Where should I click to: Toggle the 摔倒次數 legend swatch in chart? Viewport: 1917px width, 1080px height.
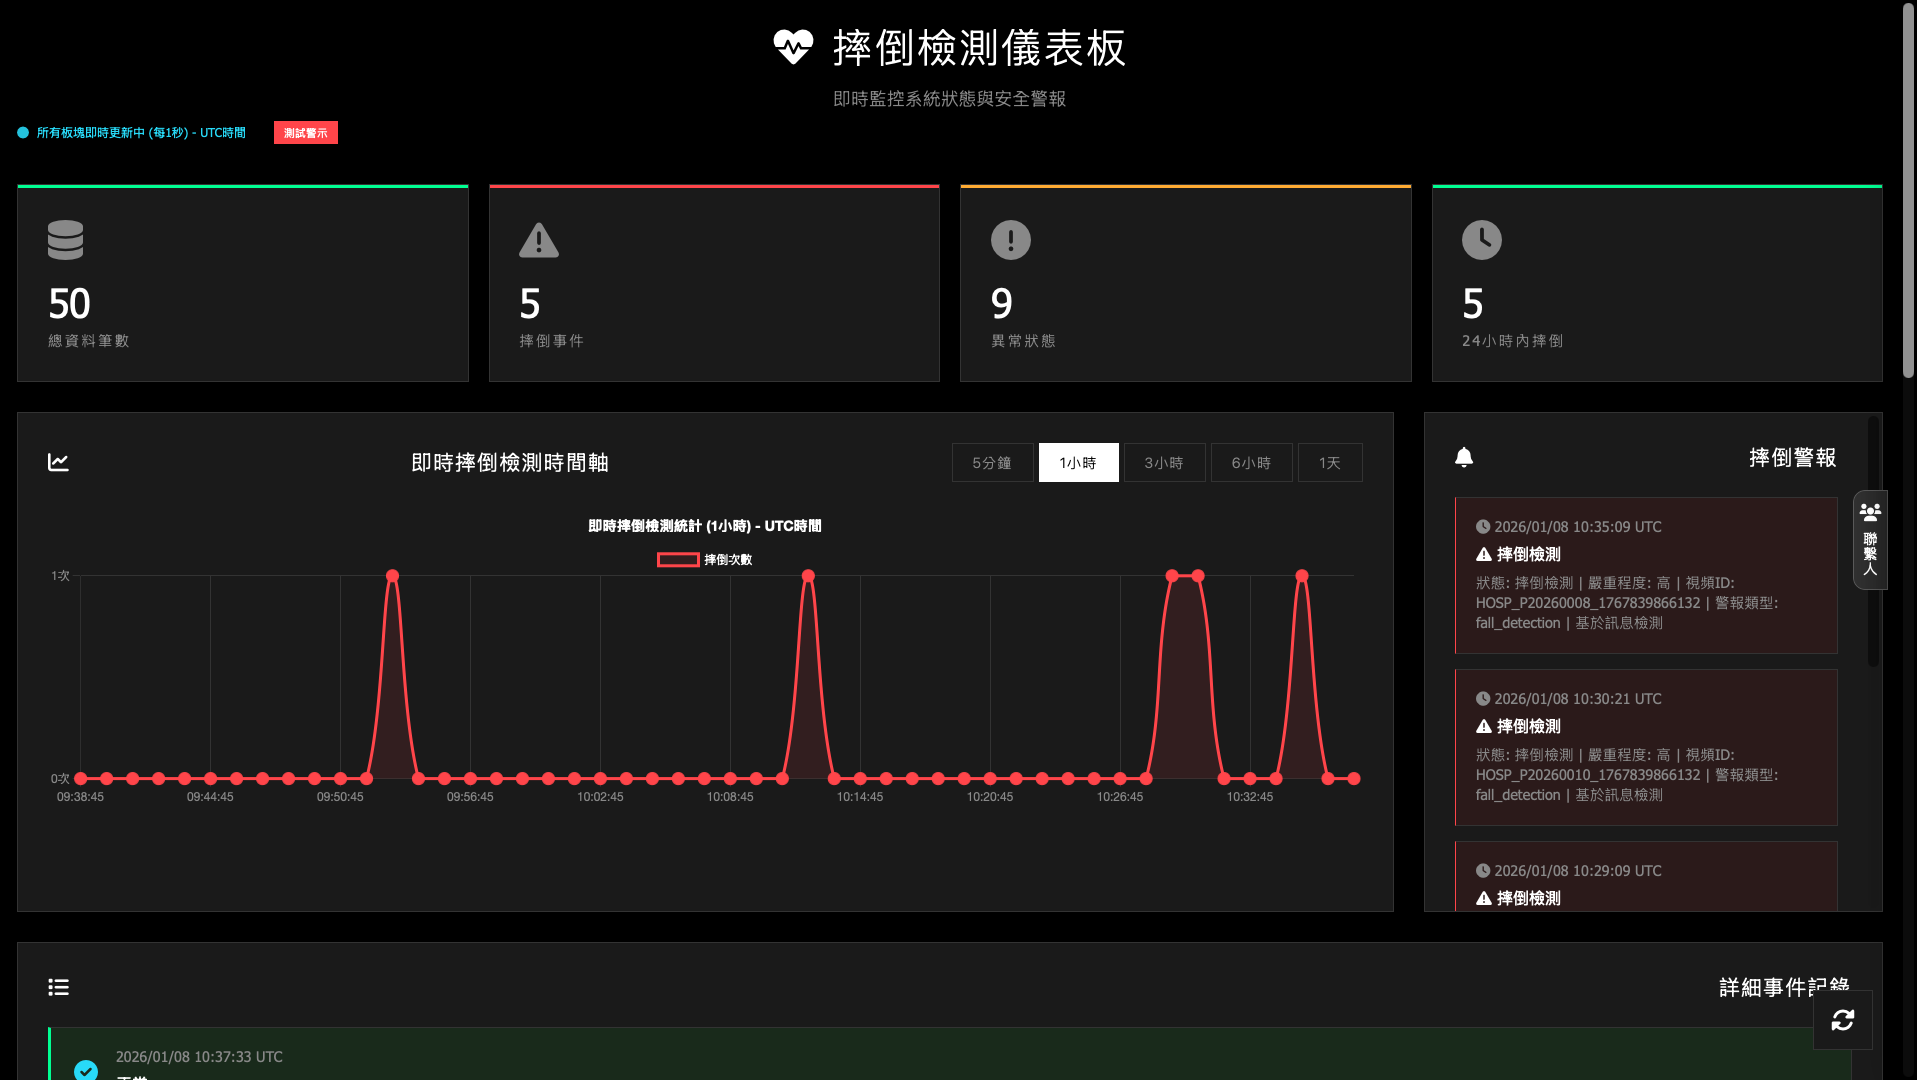coord(678,560)
